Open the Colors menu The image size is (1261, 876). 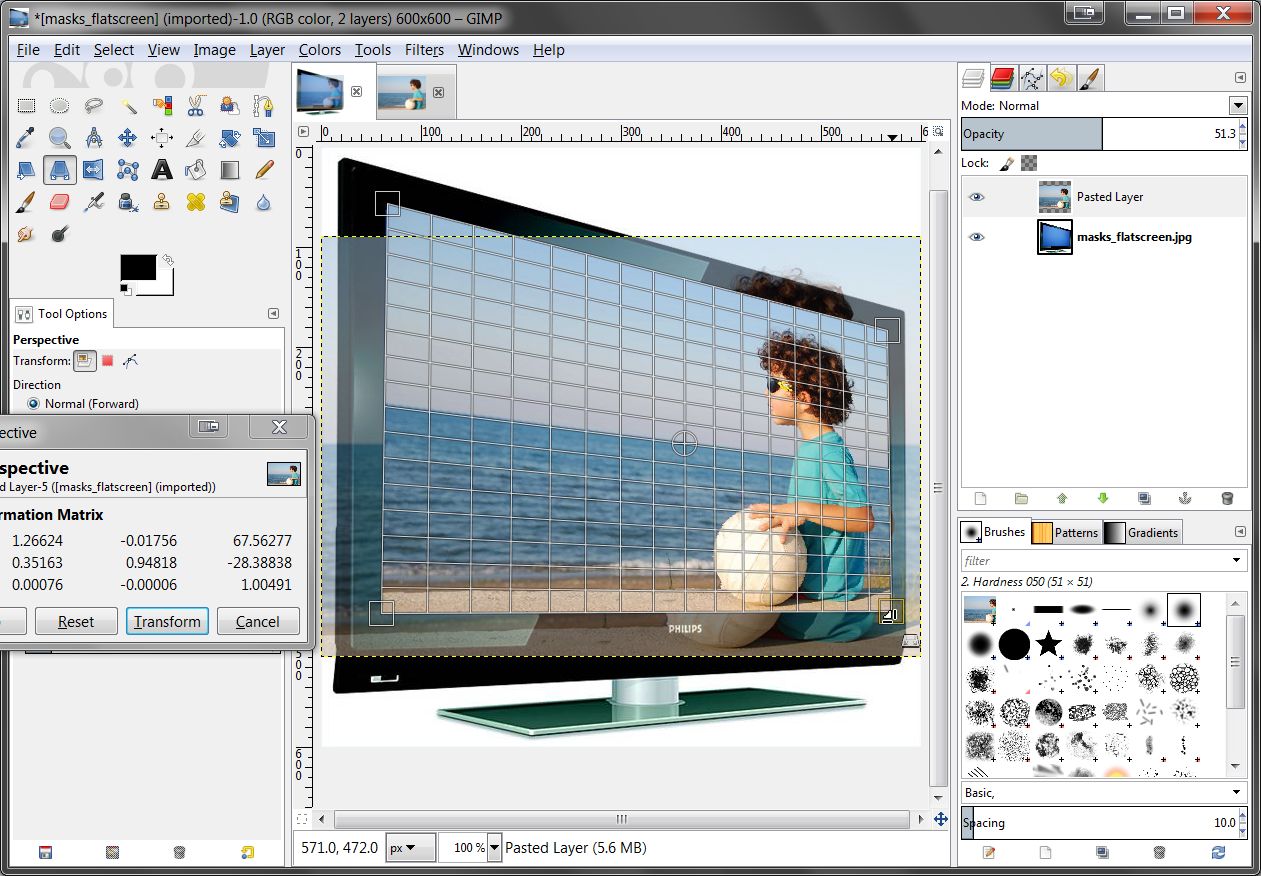tap(320, 50)
